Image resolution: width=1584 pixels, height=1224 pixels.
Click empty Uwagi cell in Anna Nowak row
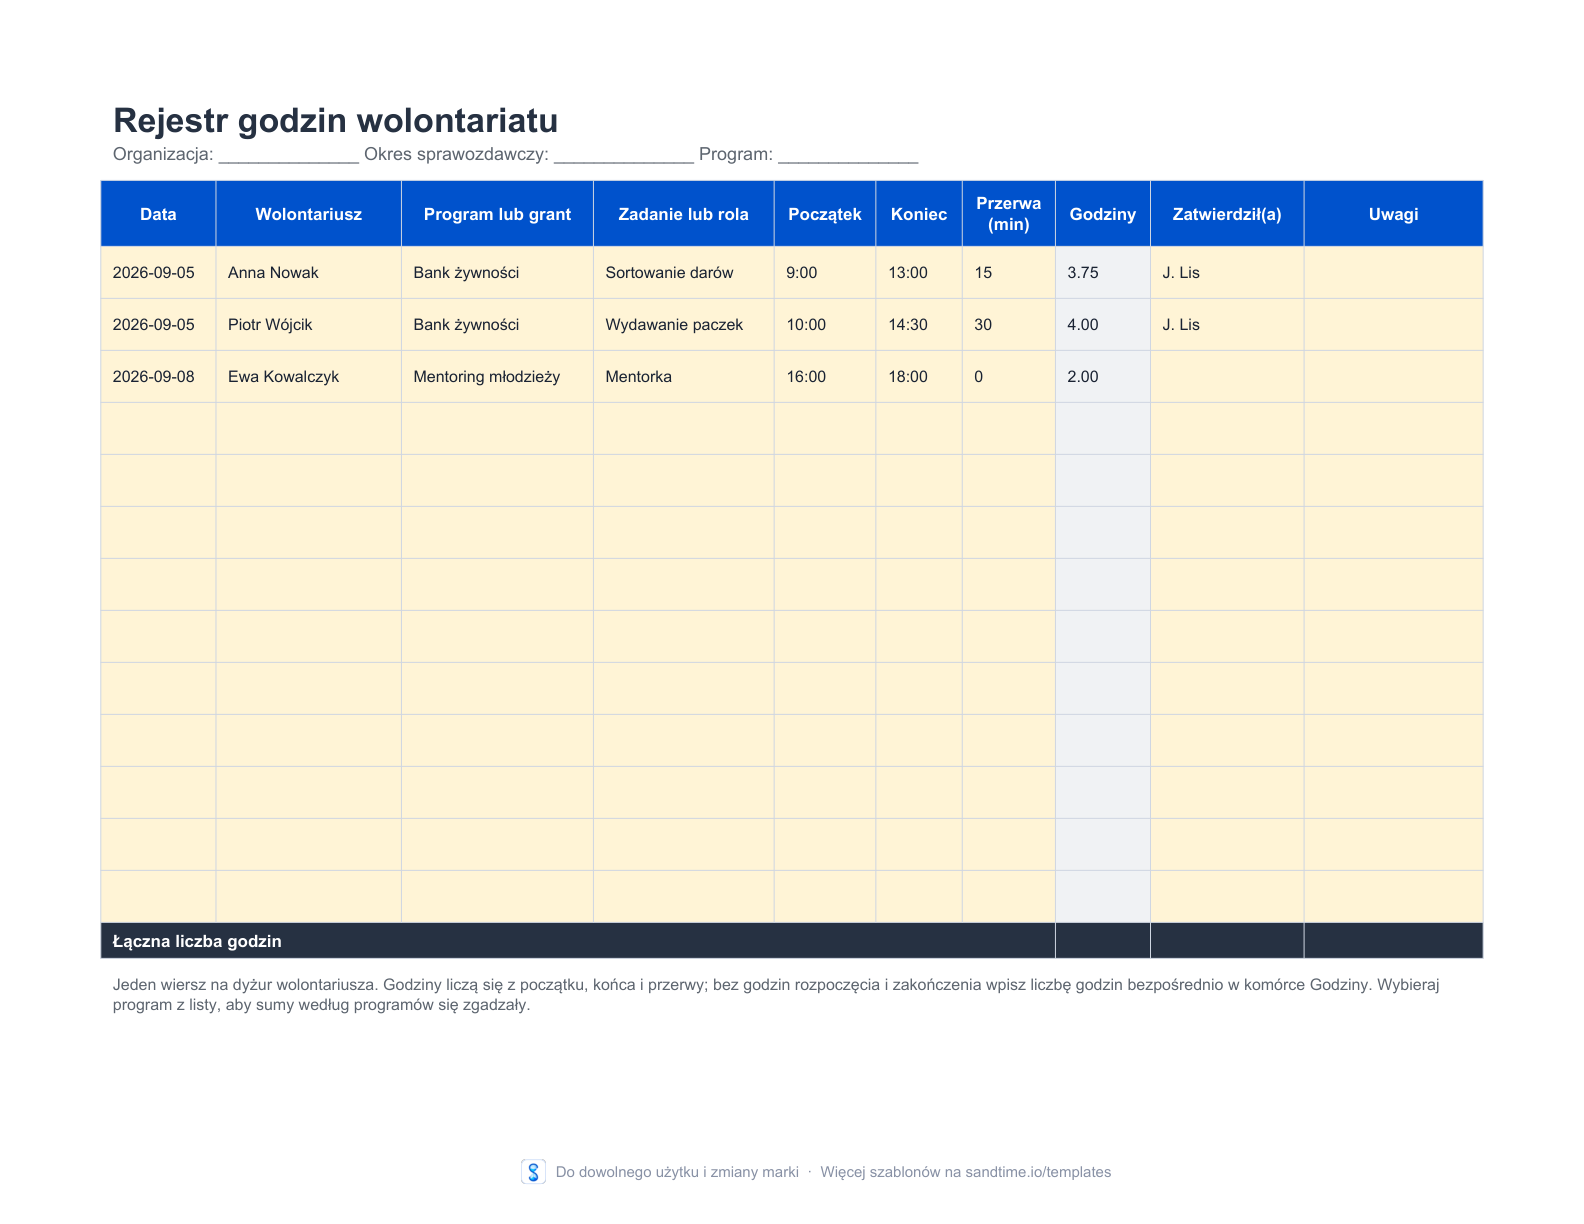1393,272
